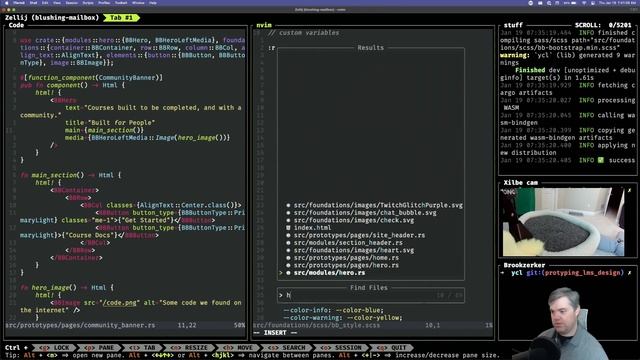640x360 pixels.
Task: Click the Brookzerker pane title
Action: coord(524,265)
